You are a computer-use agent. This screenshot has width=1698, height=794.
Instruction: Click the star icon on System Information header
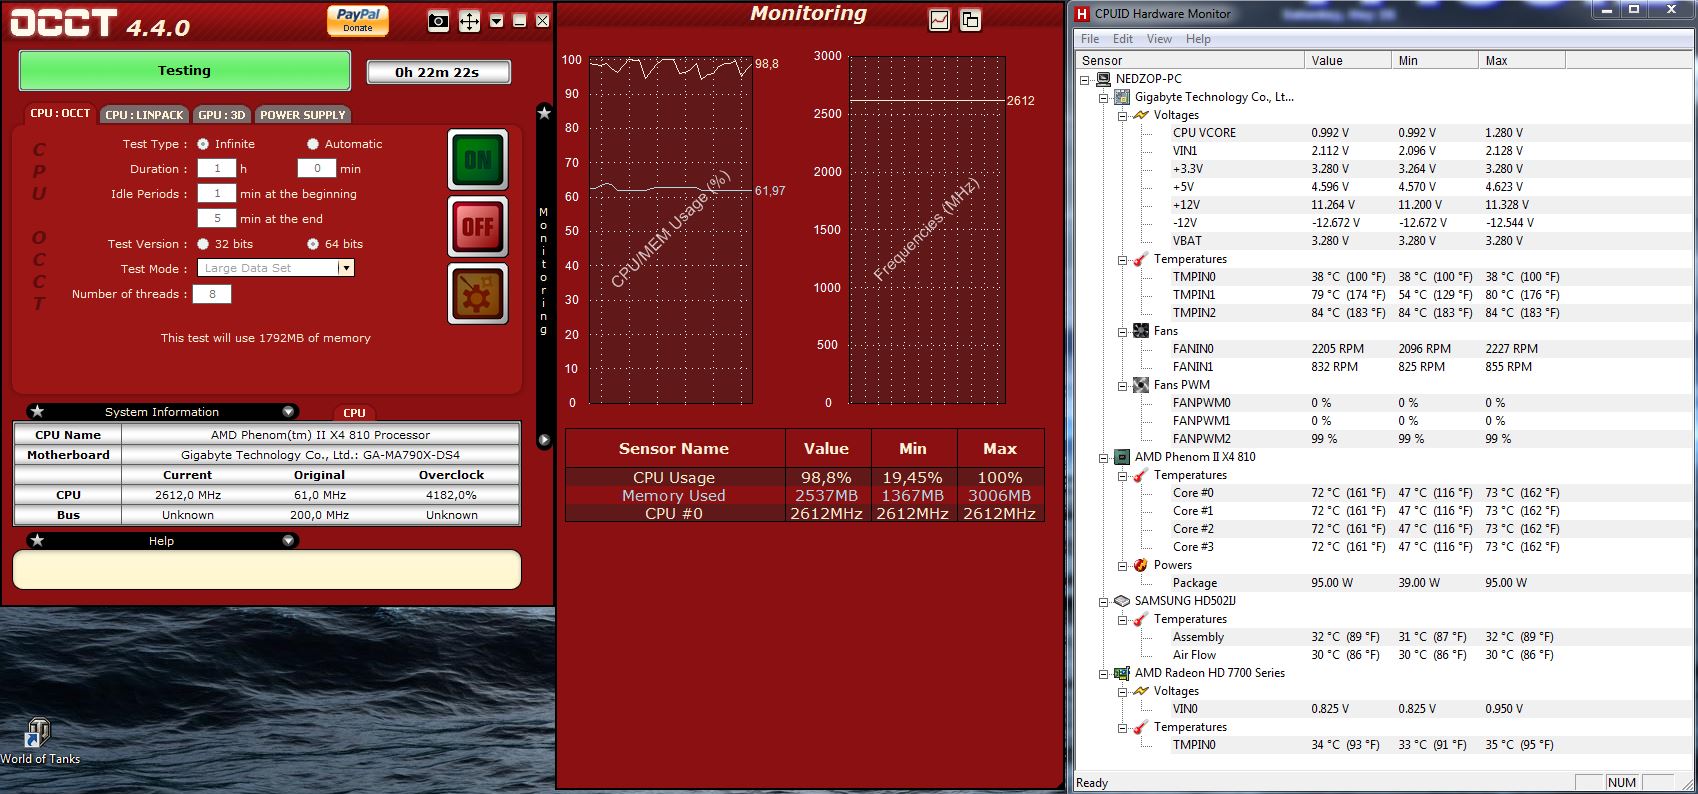(37, 412)
